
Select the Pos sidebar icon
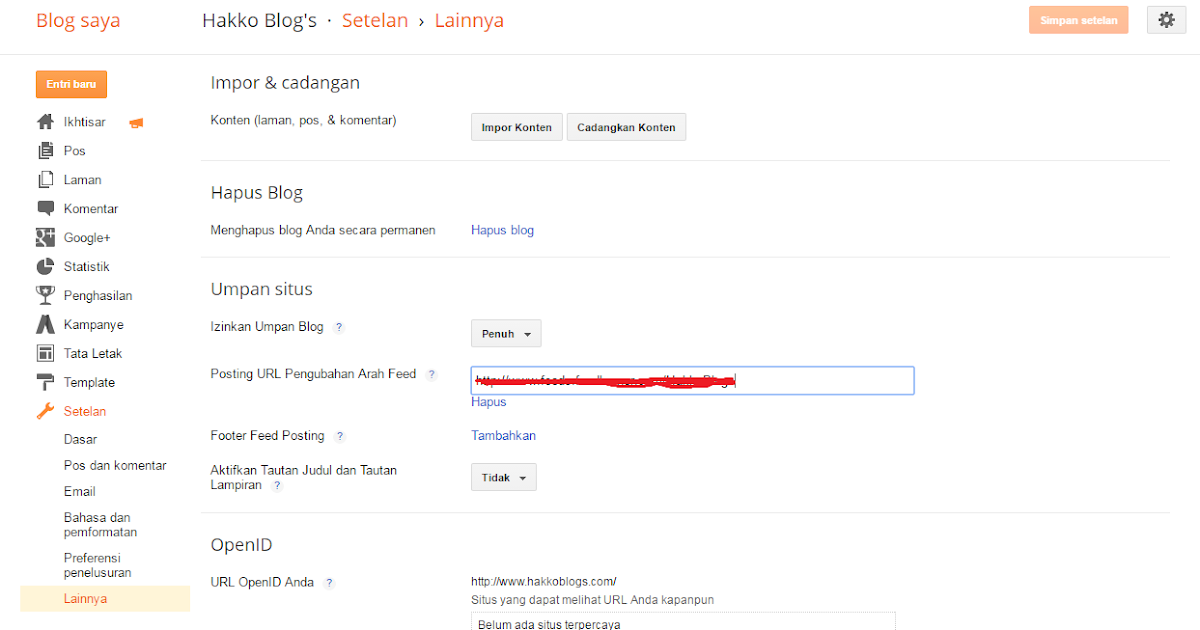pos(46,150)
